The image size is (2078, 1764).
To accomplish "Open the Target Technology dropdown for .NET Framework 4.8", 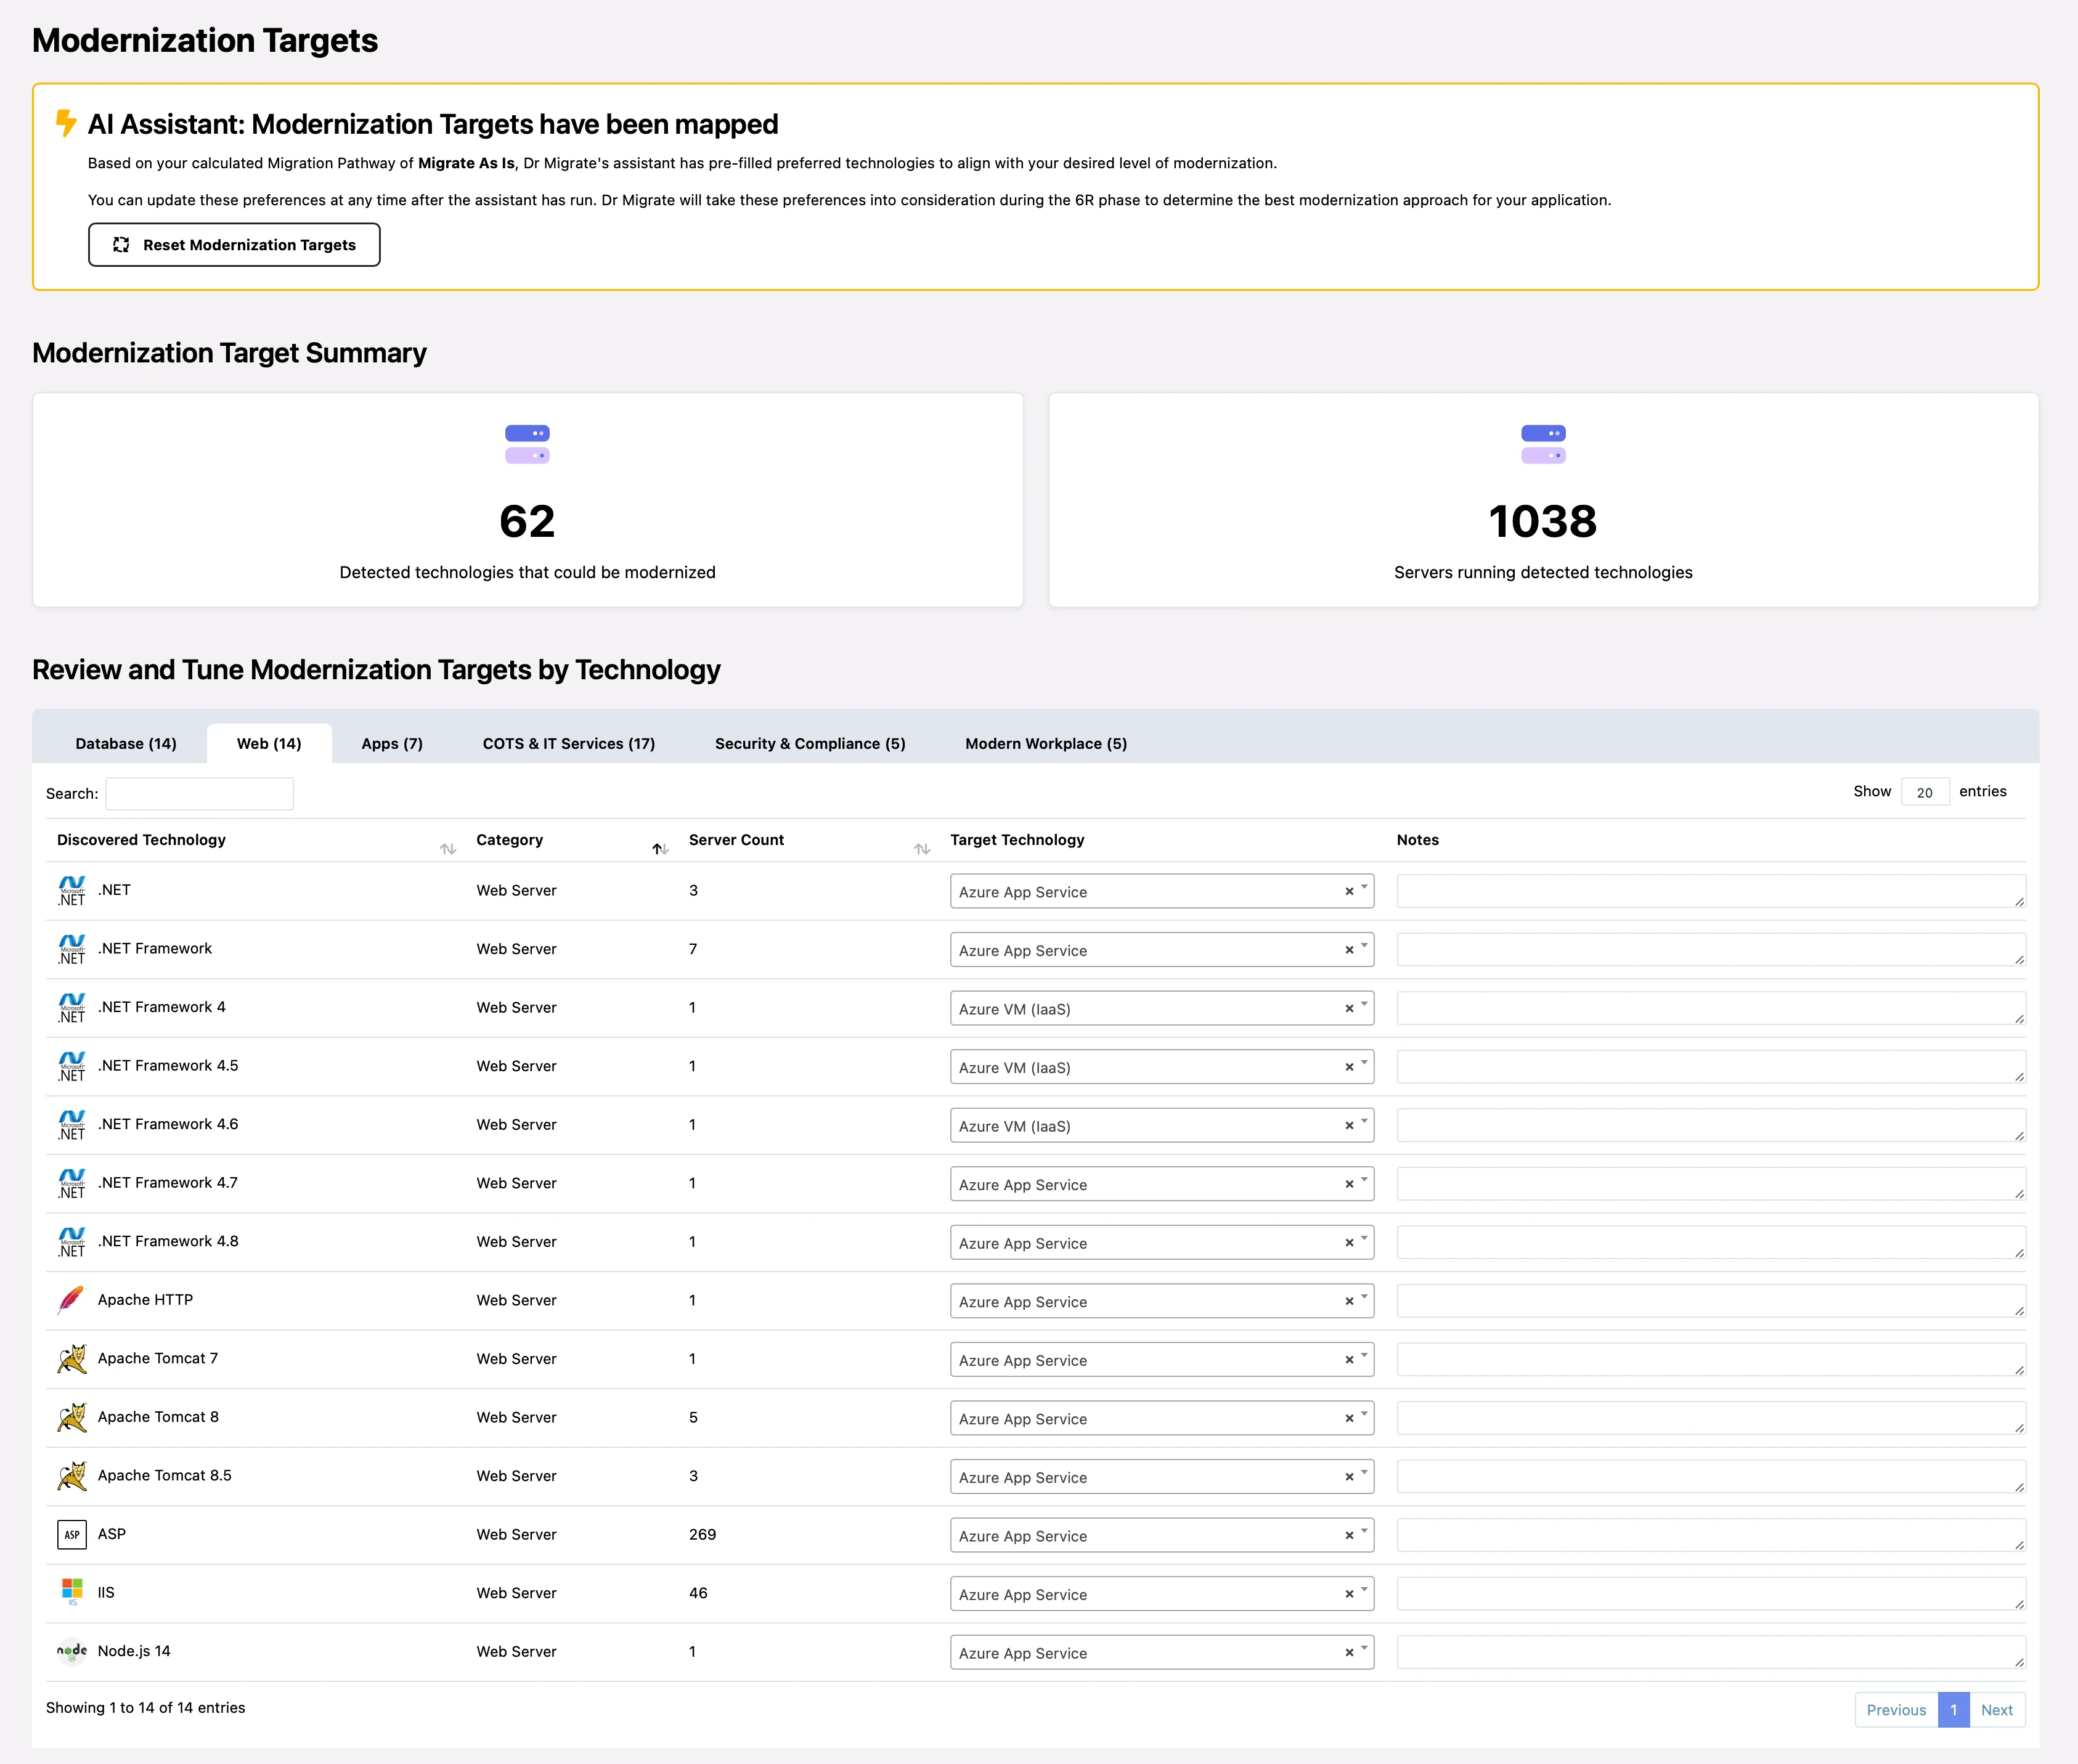I will pos(1162,1243).
